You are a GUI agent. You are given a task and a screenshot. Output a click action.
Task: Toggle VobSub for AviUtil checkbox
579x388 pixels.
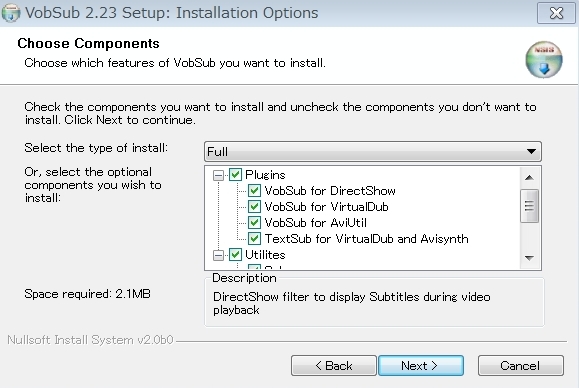coord(254,223)
